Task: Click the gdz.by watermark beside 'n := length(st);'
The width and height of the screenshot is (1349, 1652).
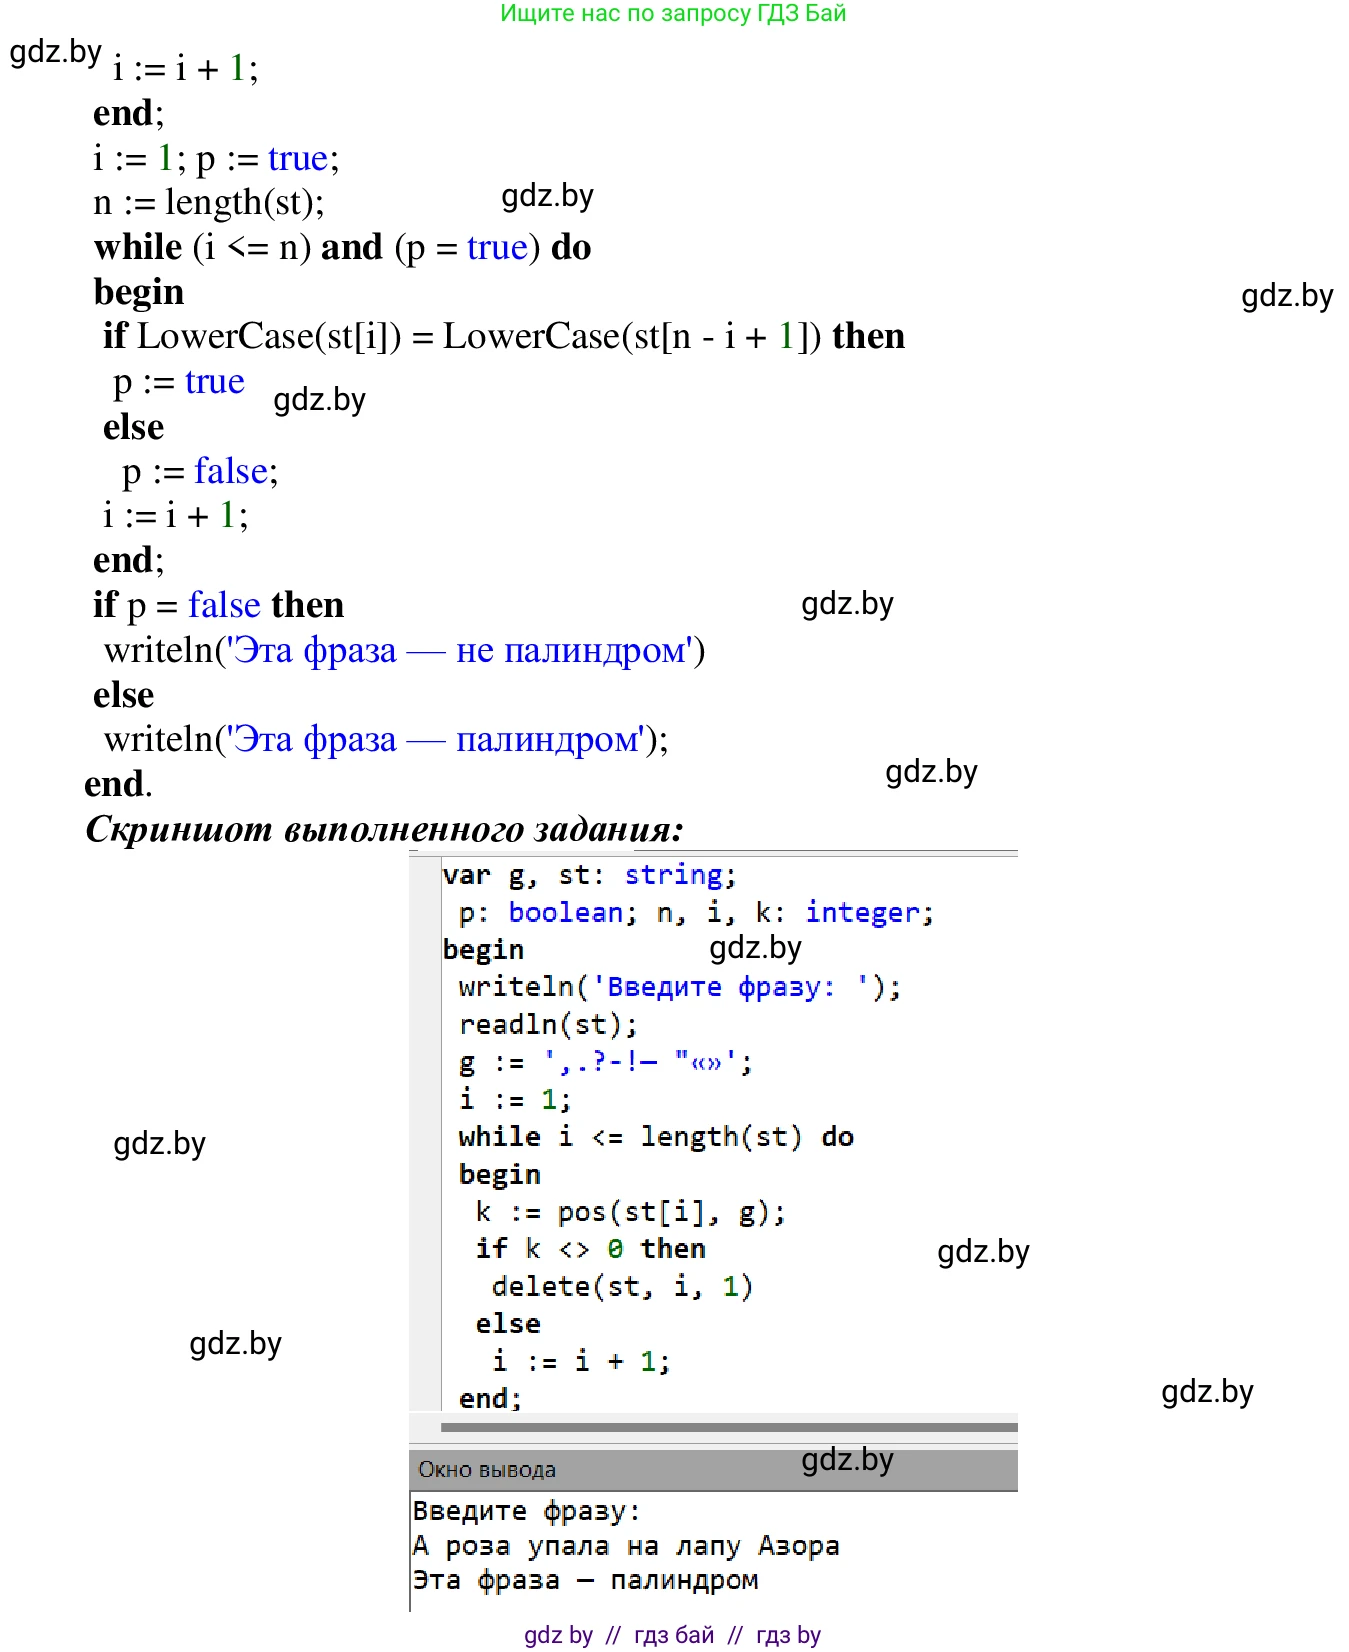Action: [x=547, y=196]
